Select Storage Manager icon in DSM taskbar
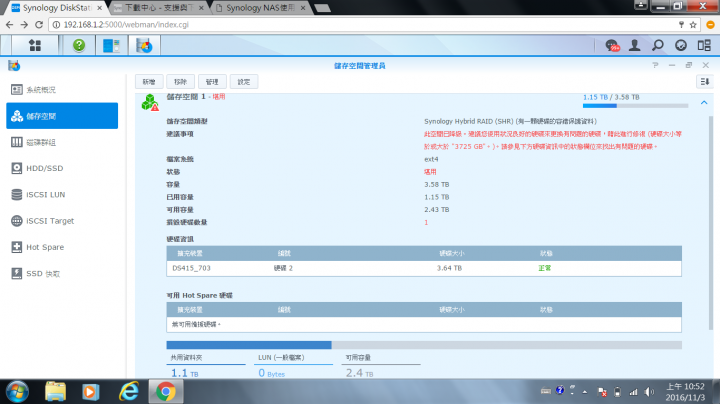Screen dimensions: 720x404 (x=144, y=45)
